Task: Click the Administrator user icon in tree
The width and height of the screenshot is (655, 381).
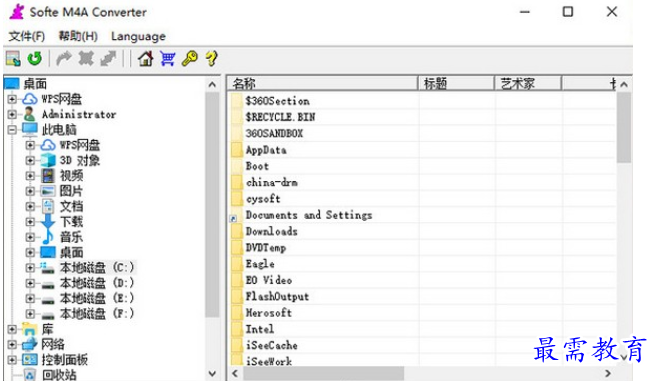Action: click(x=29, y=114)
